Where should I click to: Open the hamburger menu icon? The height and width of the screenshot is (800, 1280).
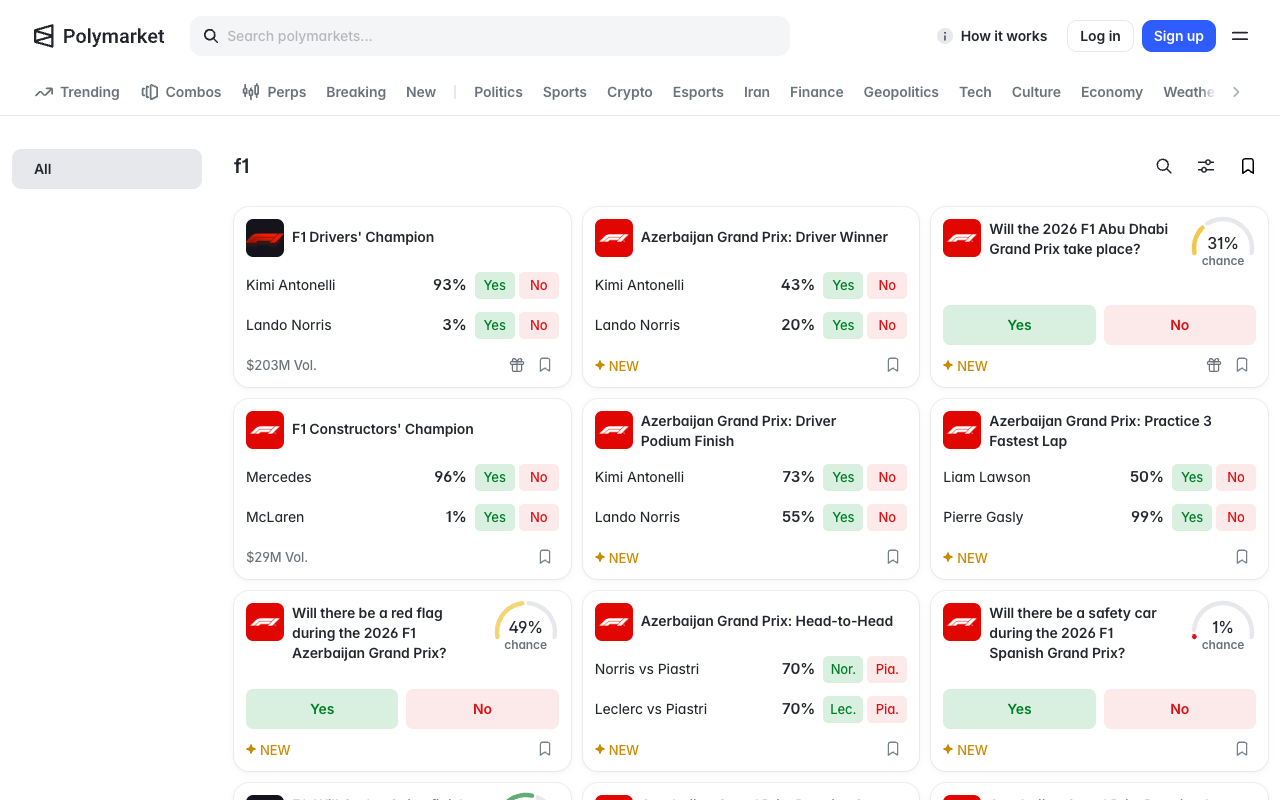(1240, 36)
